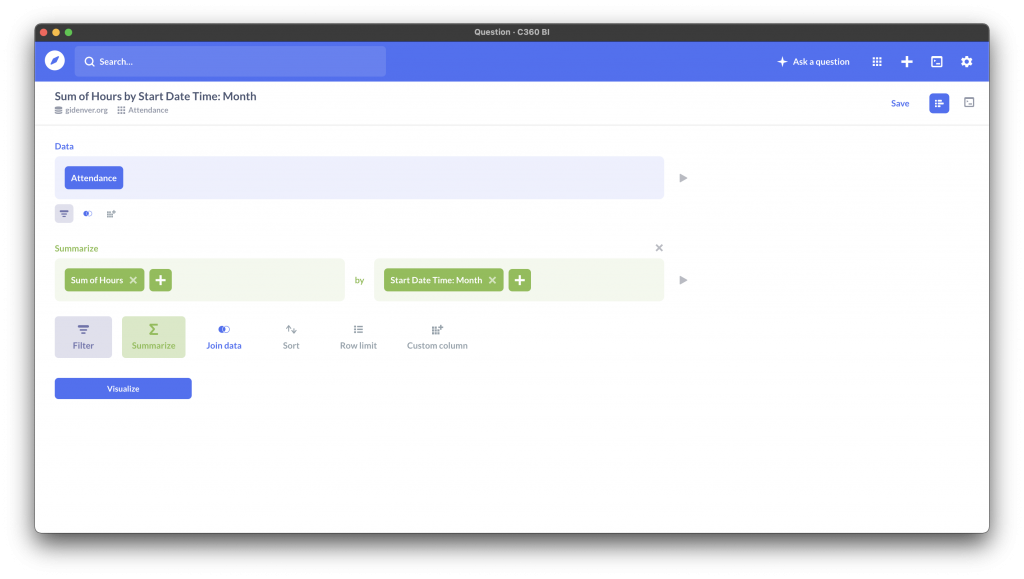Click the plus create new icon in header
1024x579 pixels.
pos(906,61)
